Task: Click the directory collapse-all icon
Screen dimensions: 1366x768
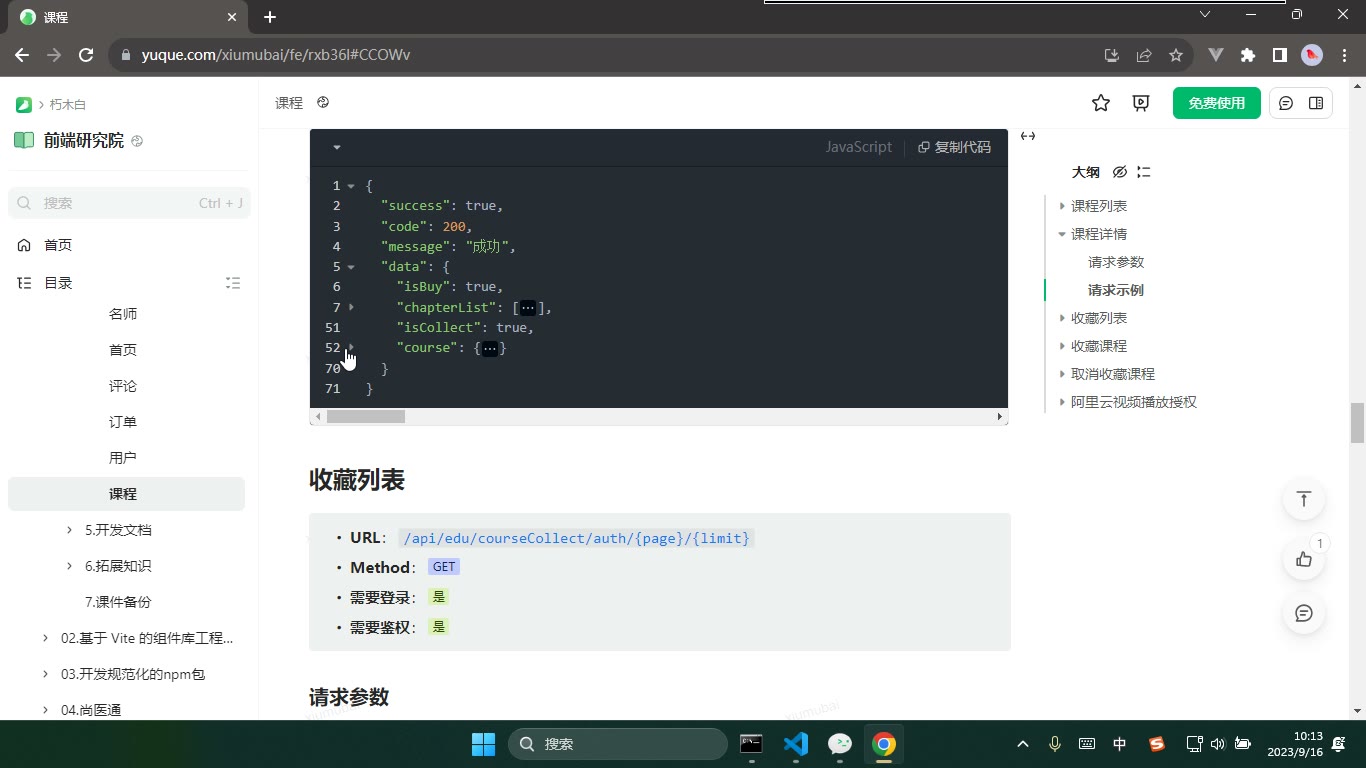Action: click(x=233, y=283)
